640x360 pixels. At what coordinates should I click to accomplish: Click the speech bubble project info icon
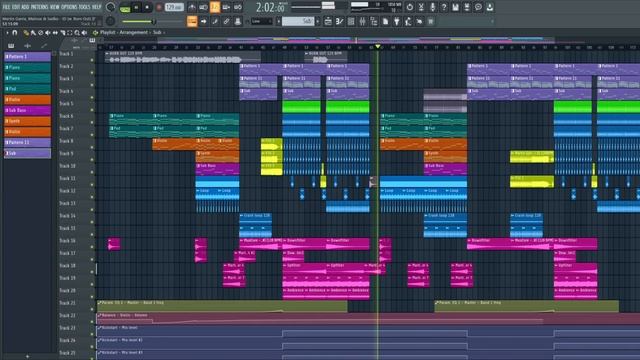(478, 7)
